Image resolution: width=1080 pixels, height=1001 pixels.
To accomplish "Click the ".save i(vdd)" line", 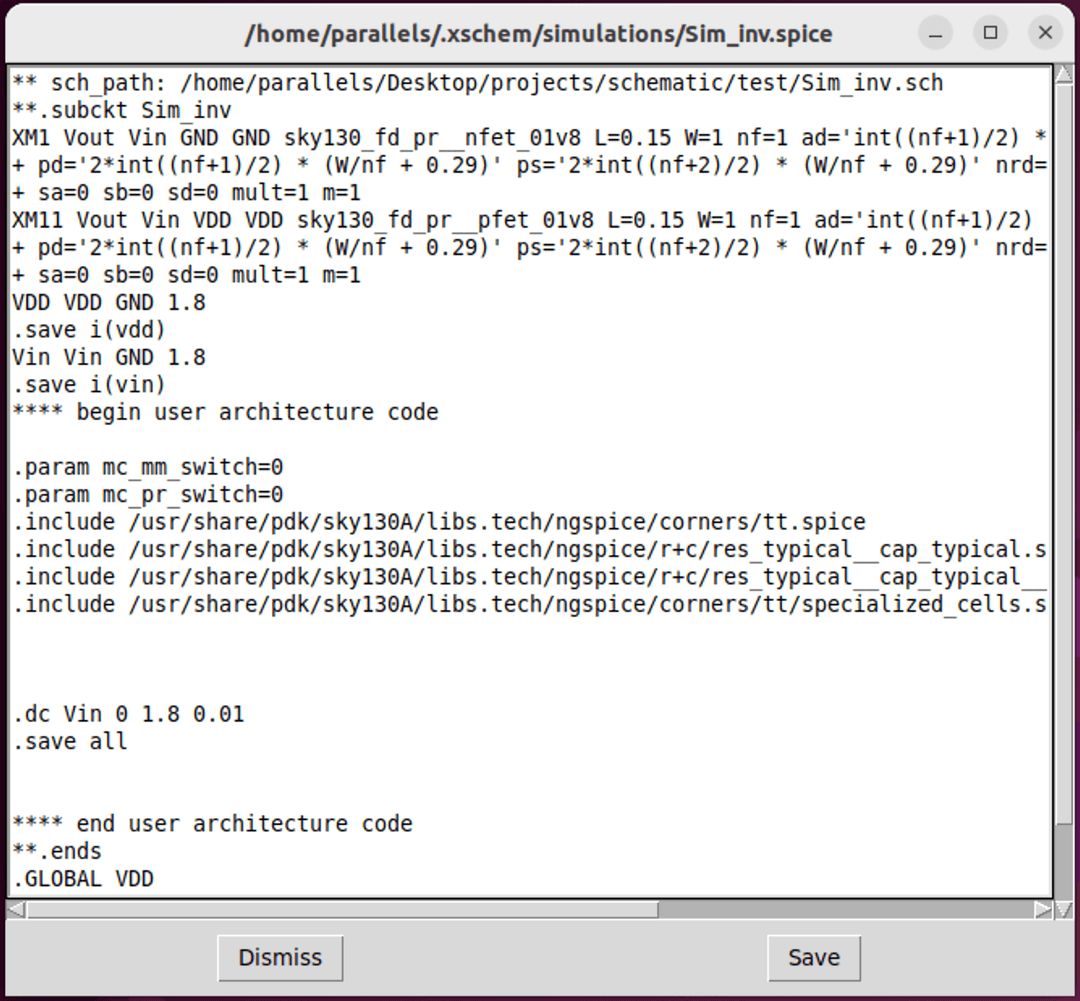I will click(x=89, y=330).
